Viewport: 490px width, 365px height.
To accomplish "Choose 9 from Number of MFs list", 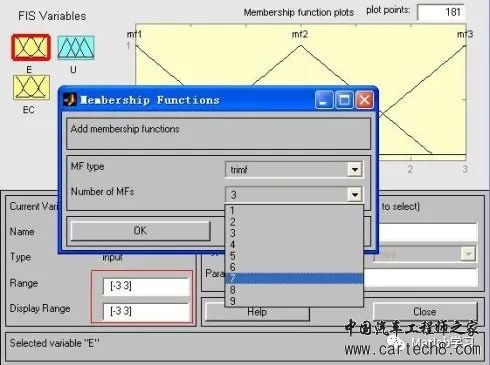I will point(294,301).
